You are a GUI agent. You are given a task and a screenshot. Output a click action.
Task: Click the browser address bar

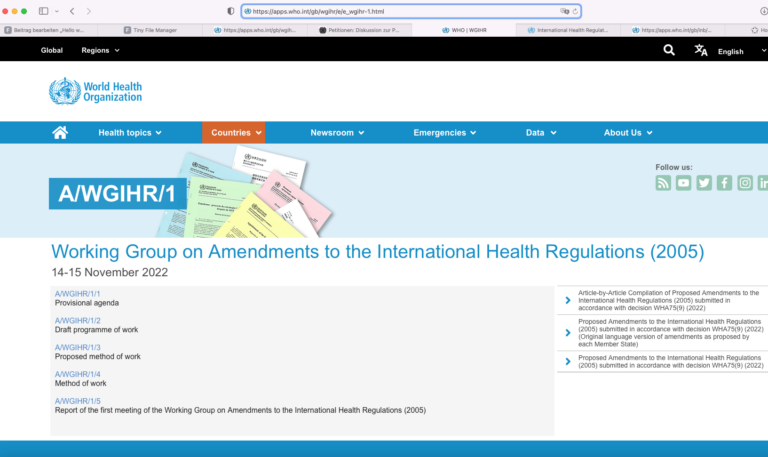[411, 11]
